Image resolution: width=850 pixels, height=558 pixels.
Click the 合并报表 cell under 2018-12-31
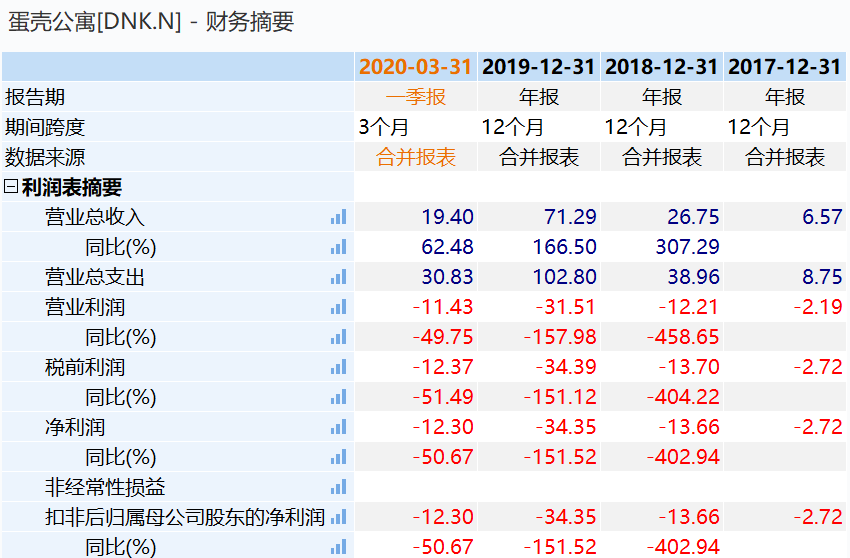point(661,157)
